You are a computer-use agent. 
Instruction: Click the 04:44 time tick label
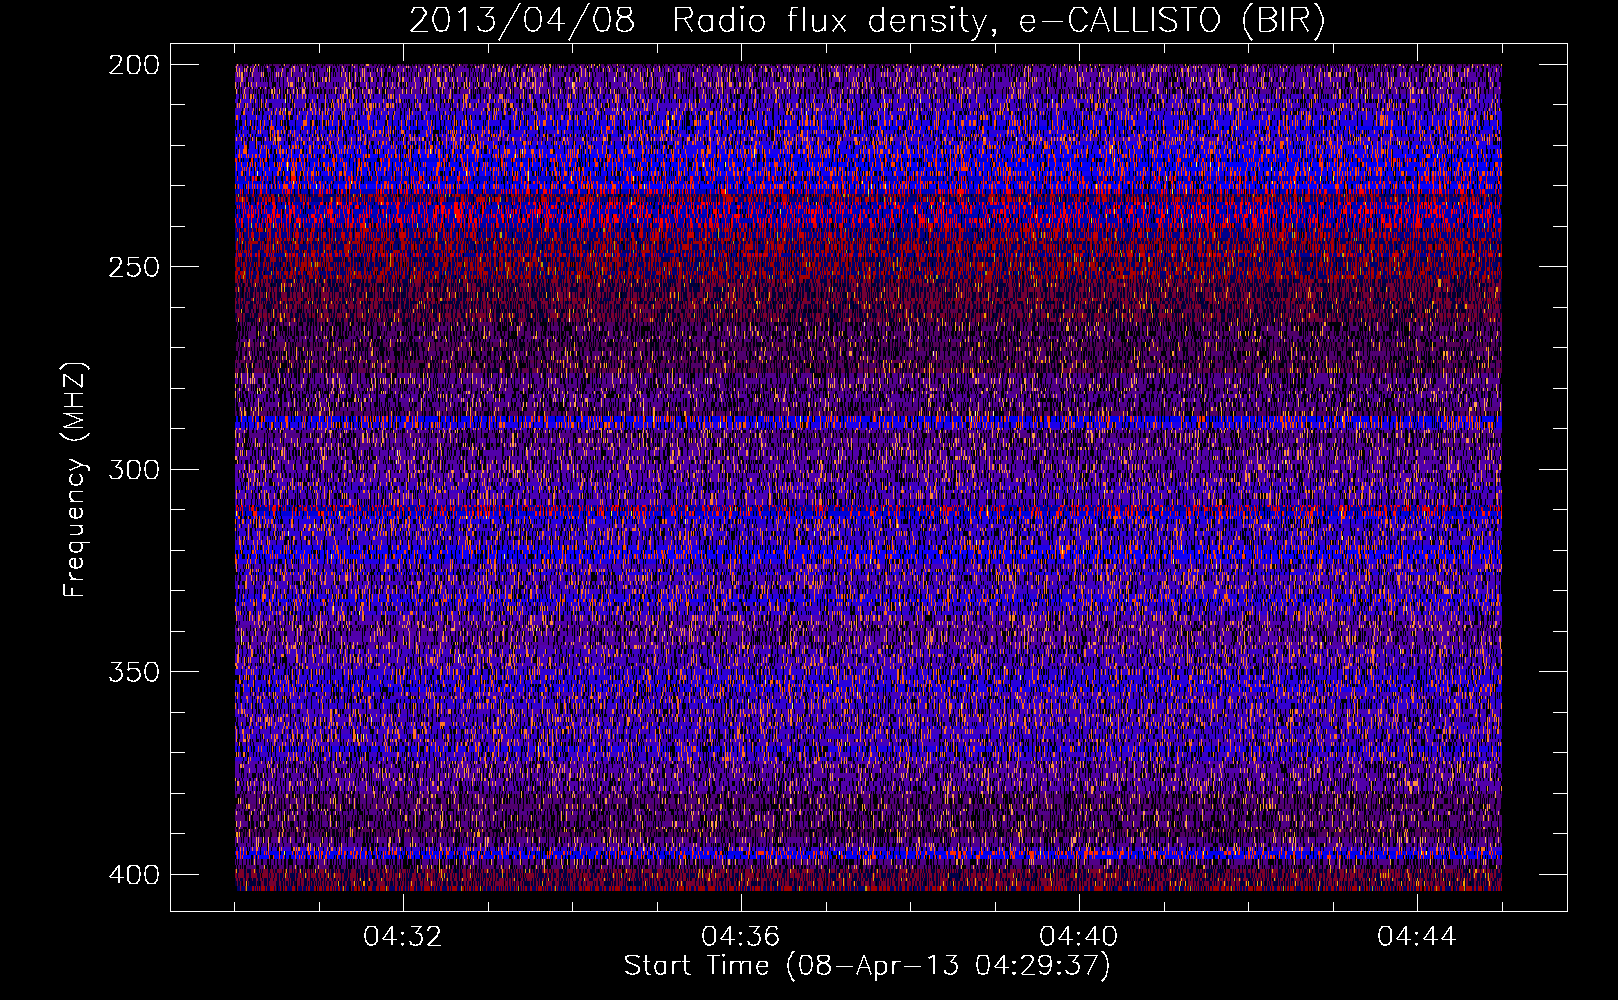(x=1417, y=937)
